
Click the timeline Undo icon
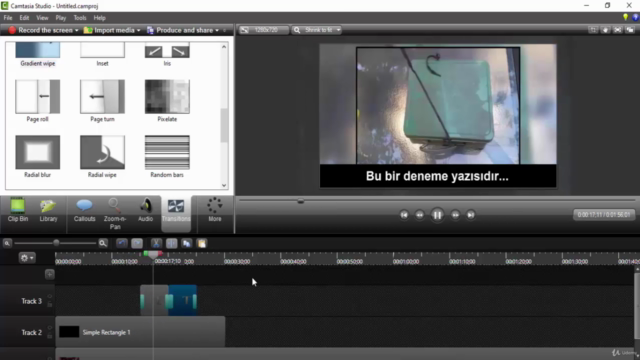122,243
